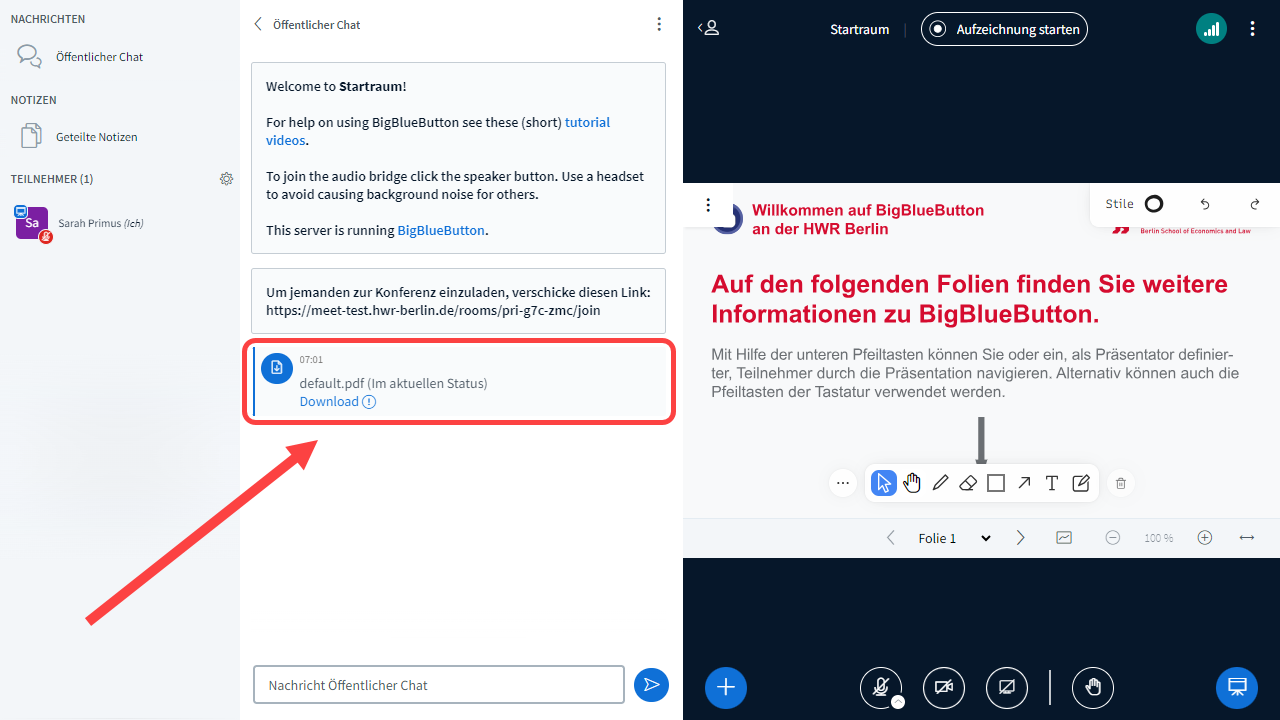Open Öffentlicher Chat in sidebar
Image resolution: width=1280 pixels, height=720 pixels.
click(x=99, y=57)
